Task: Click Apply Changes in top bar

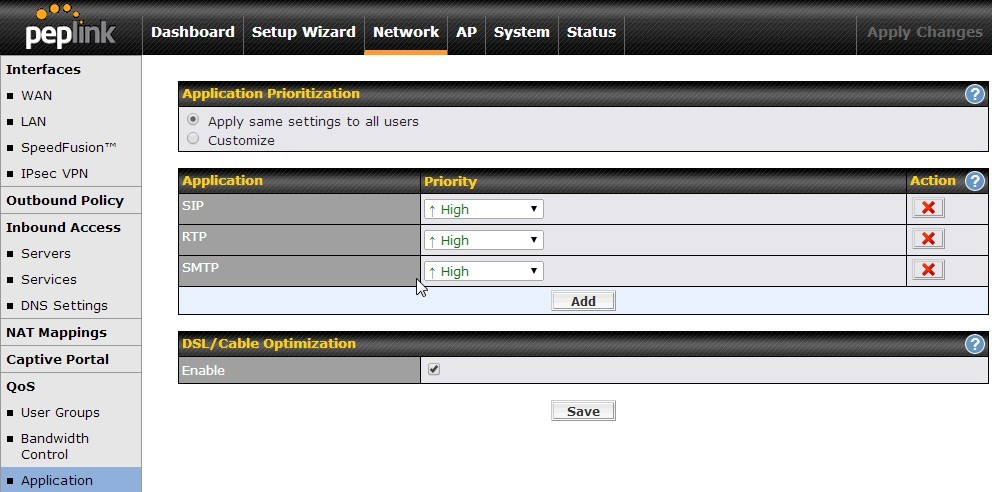Action: (924, 32)
